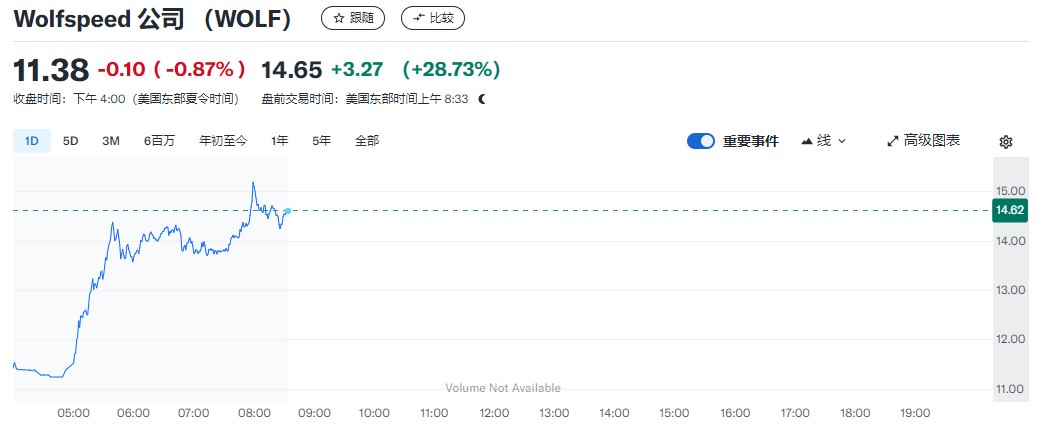
Task: Select the 全部 all-time range tab
Action: [367, 141]
